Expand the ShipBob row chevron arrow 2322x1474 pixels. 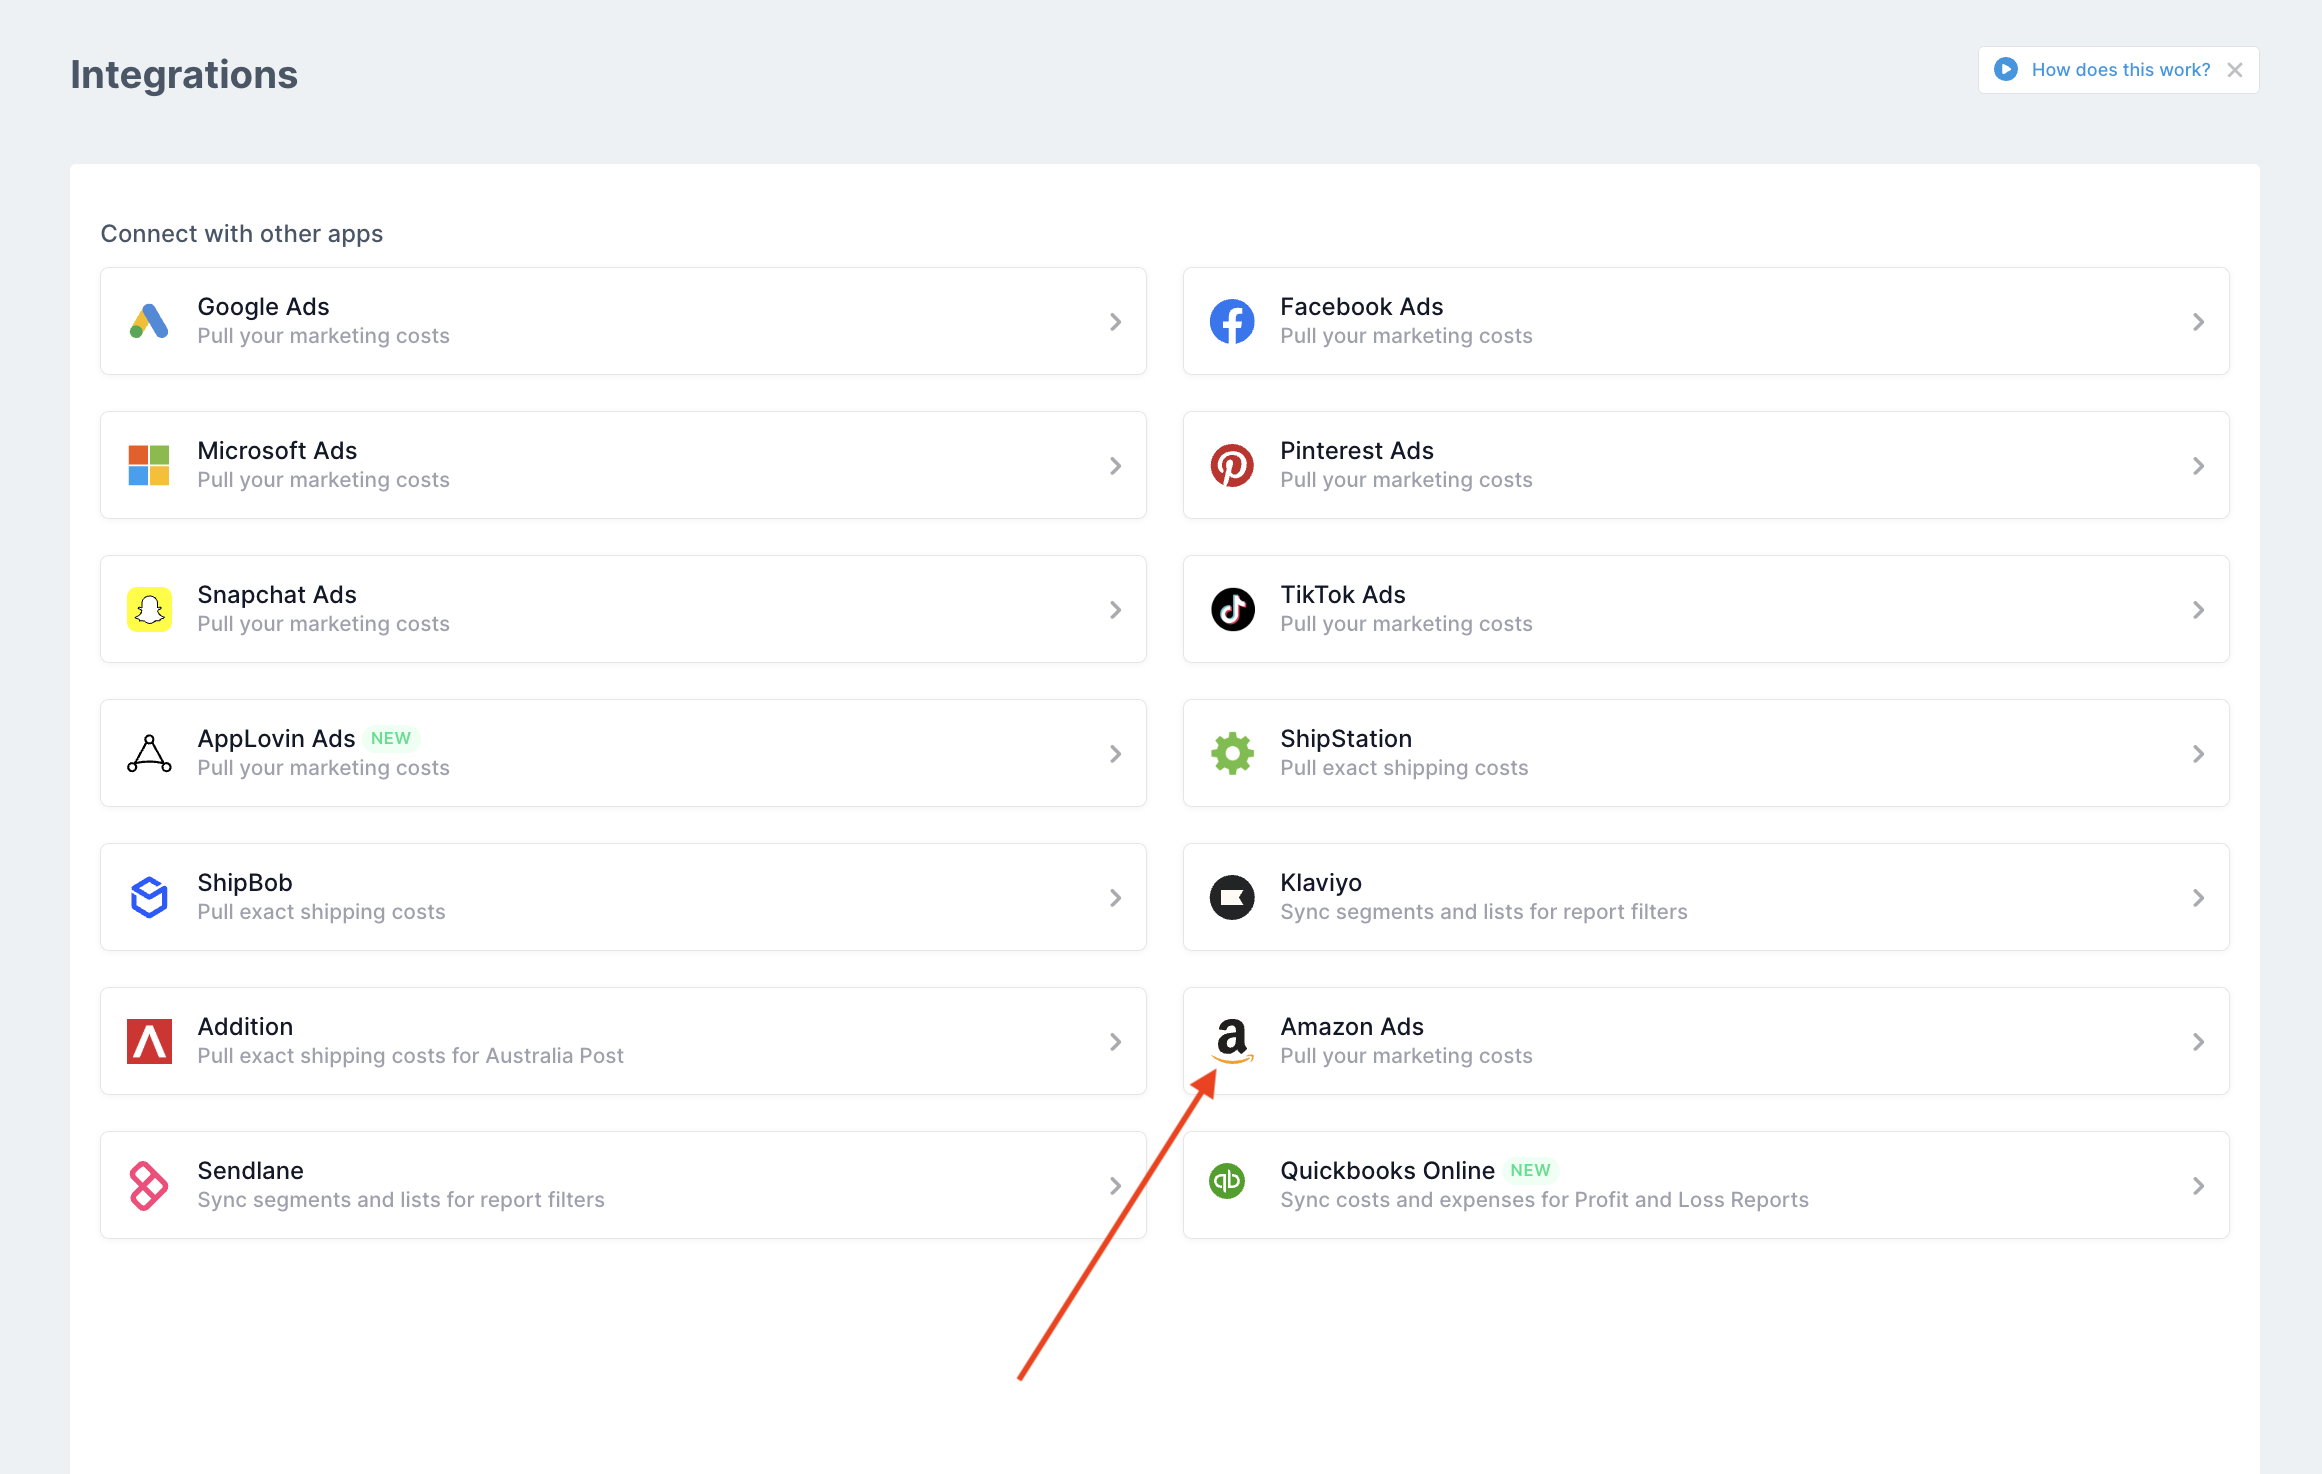pyautogui.click(x=1116, y=898)
